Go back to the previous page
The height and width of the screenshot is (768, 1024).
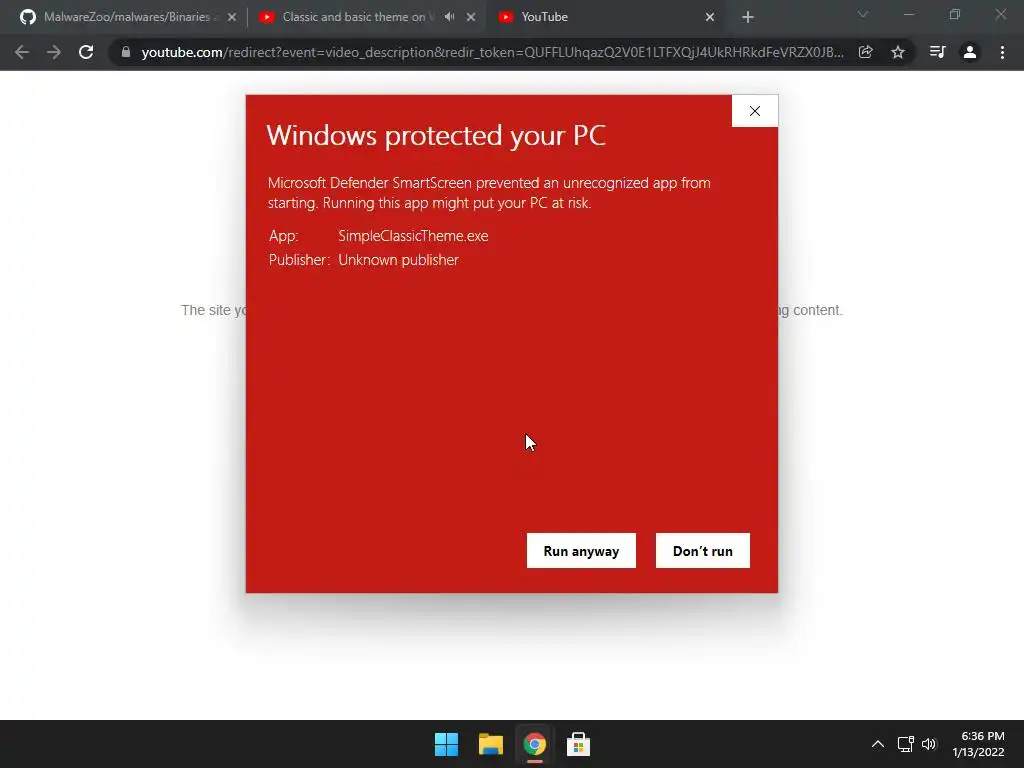[22, 52]
